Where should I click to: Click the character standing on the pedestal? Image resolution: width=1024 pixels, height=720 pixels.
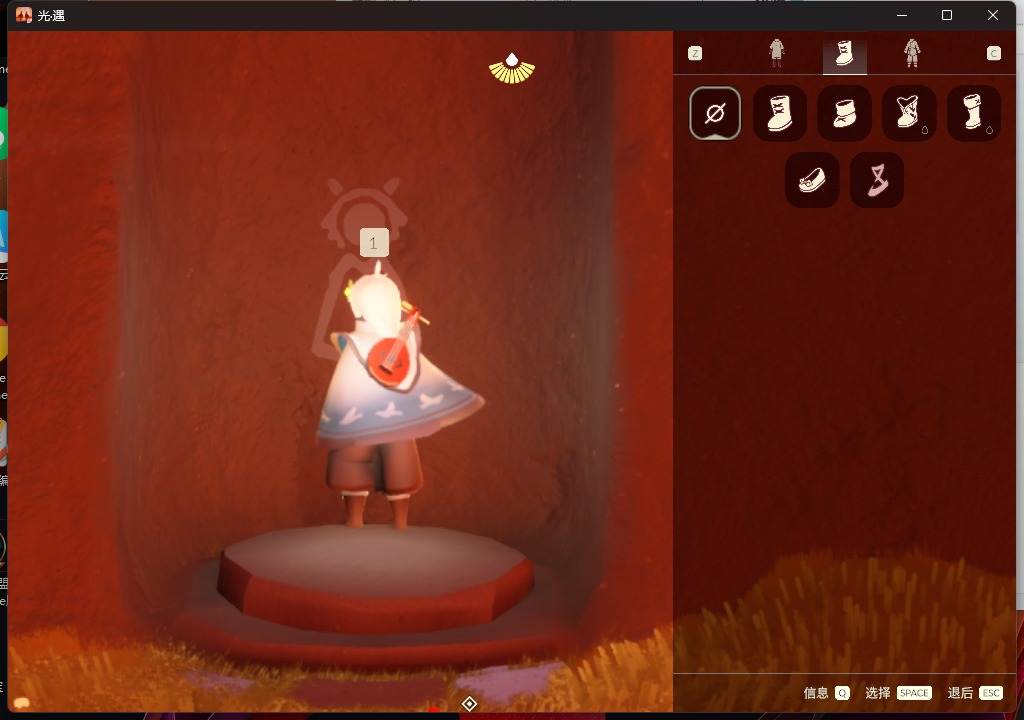[x=392, y=395]
